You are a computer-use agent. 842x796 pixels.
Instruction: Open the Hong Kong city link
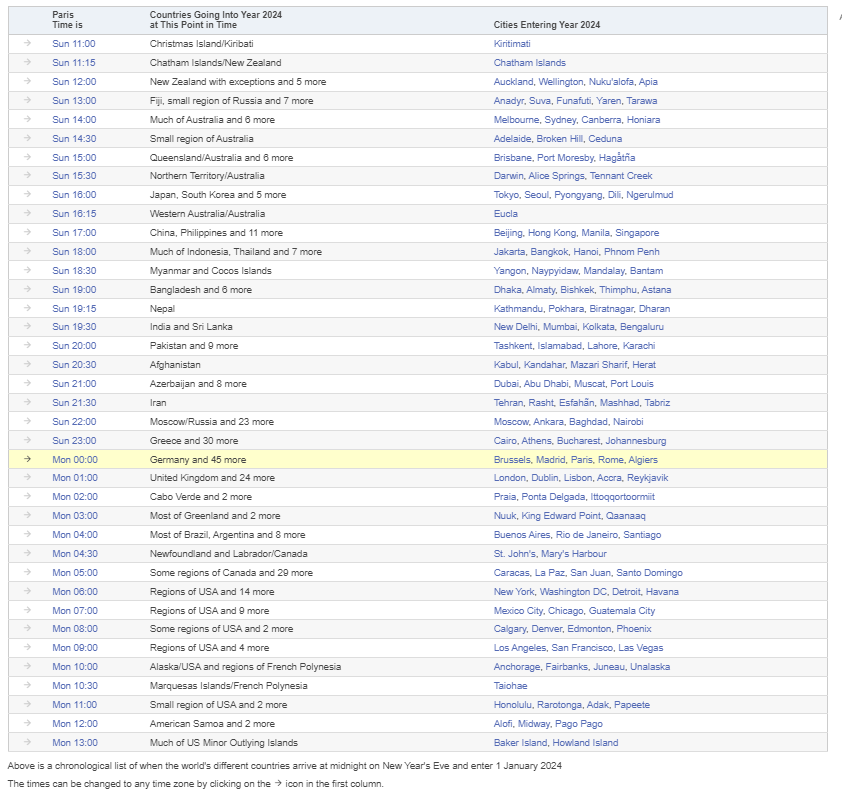(x=552, y=233)
